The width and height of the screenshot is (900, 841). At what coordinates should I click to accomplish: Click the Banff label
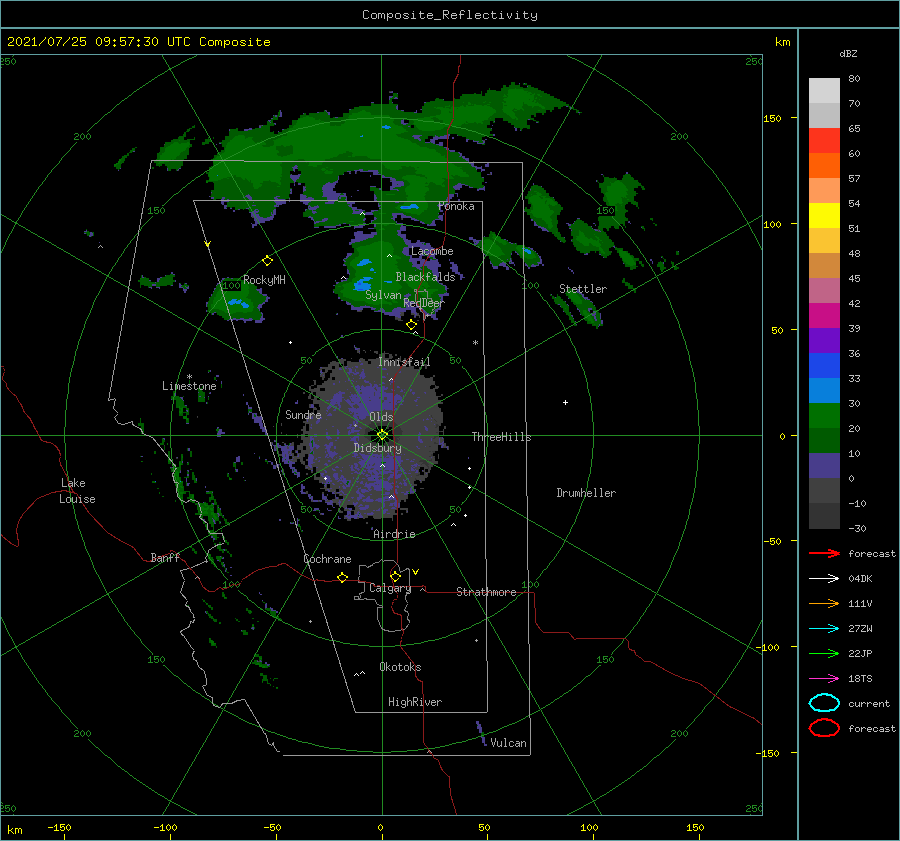165,557
